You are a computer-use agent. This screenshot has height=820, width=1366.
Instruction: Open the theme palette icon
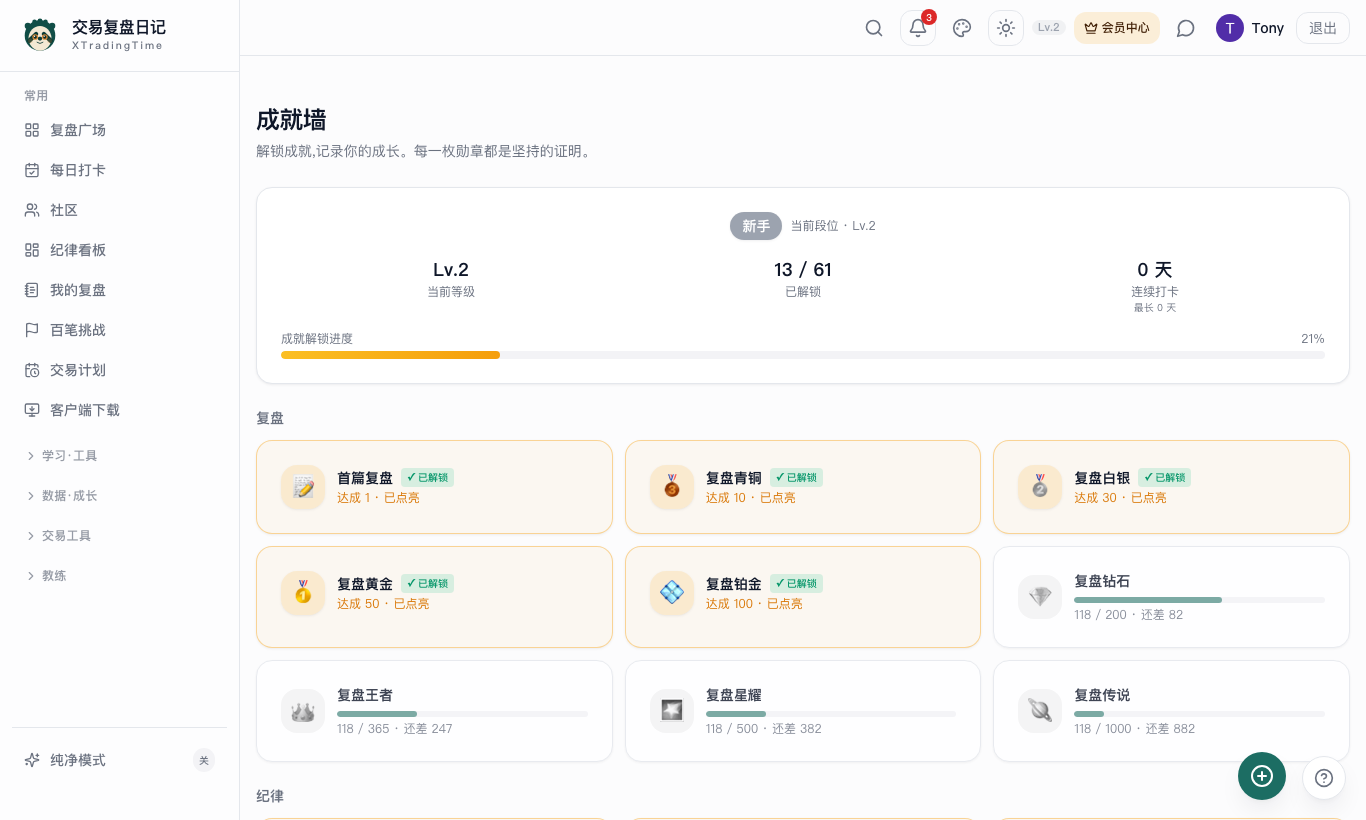tap(962, 28)
